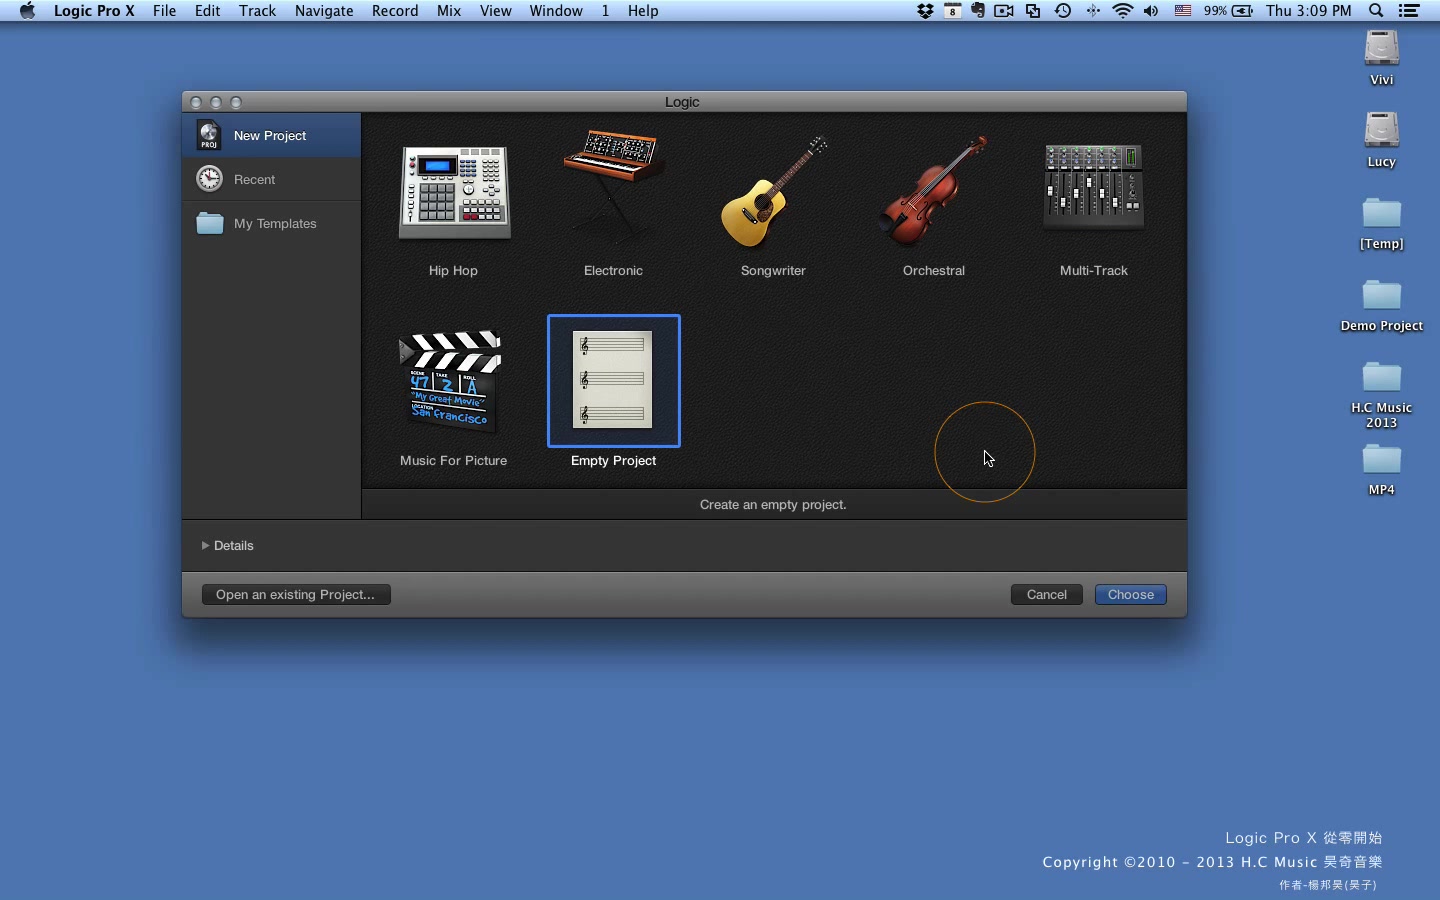Click the Dropbox menu bar icon
The image size is (1440, 900).
click(926, 11)
